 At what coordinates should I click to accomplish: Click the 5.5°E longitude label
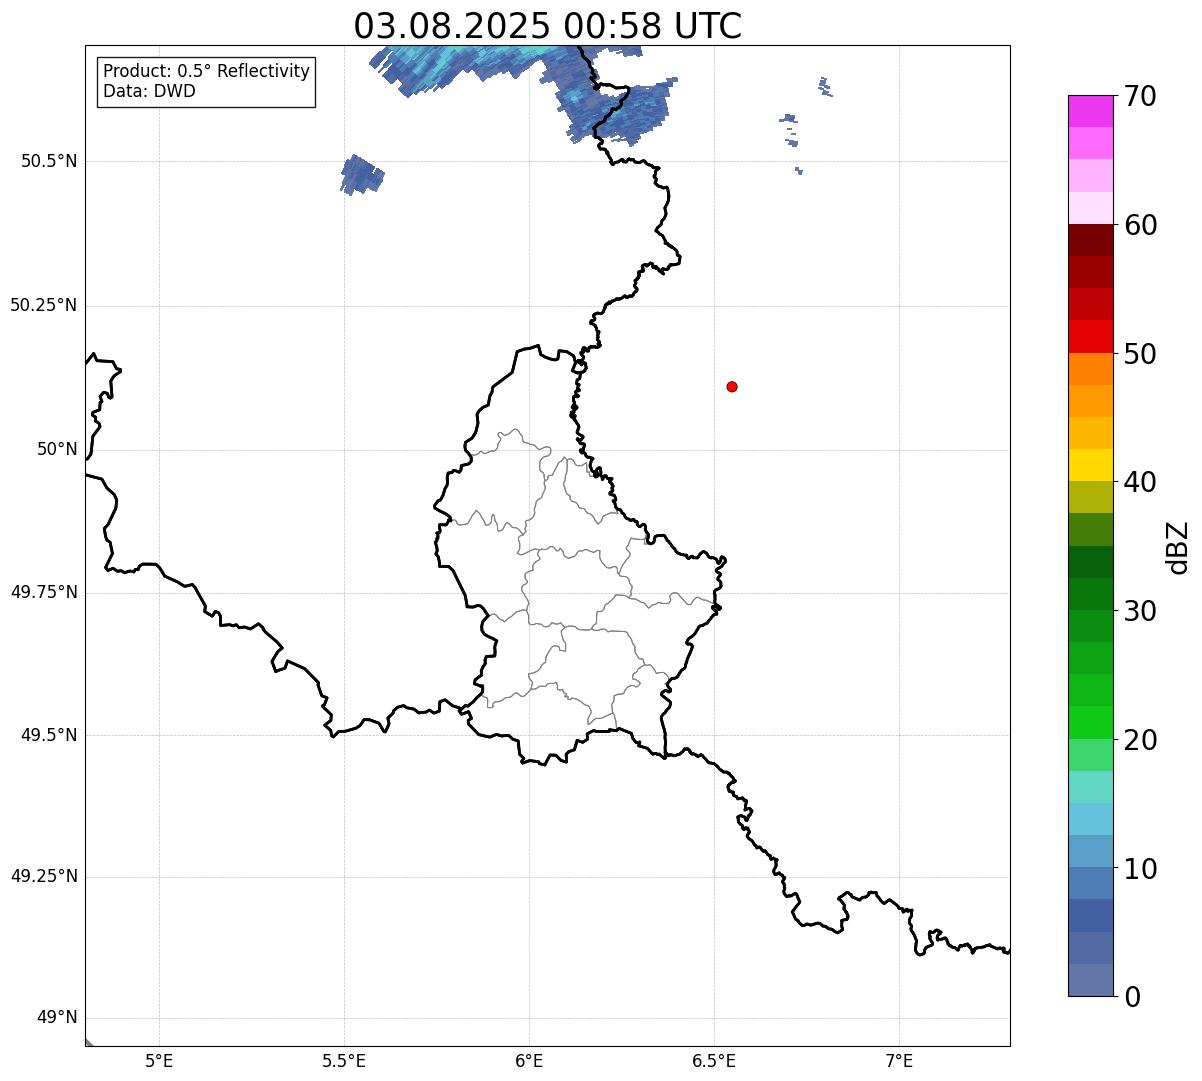pos(344,1060)
